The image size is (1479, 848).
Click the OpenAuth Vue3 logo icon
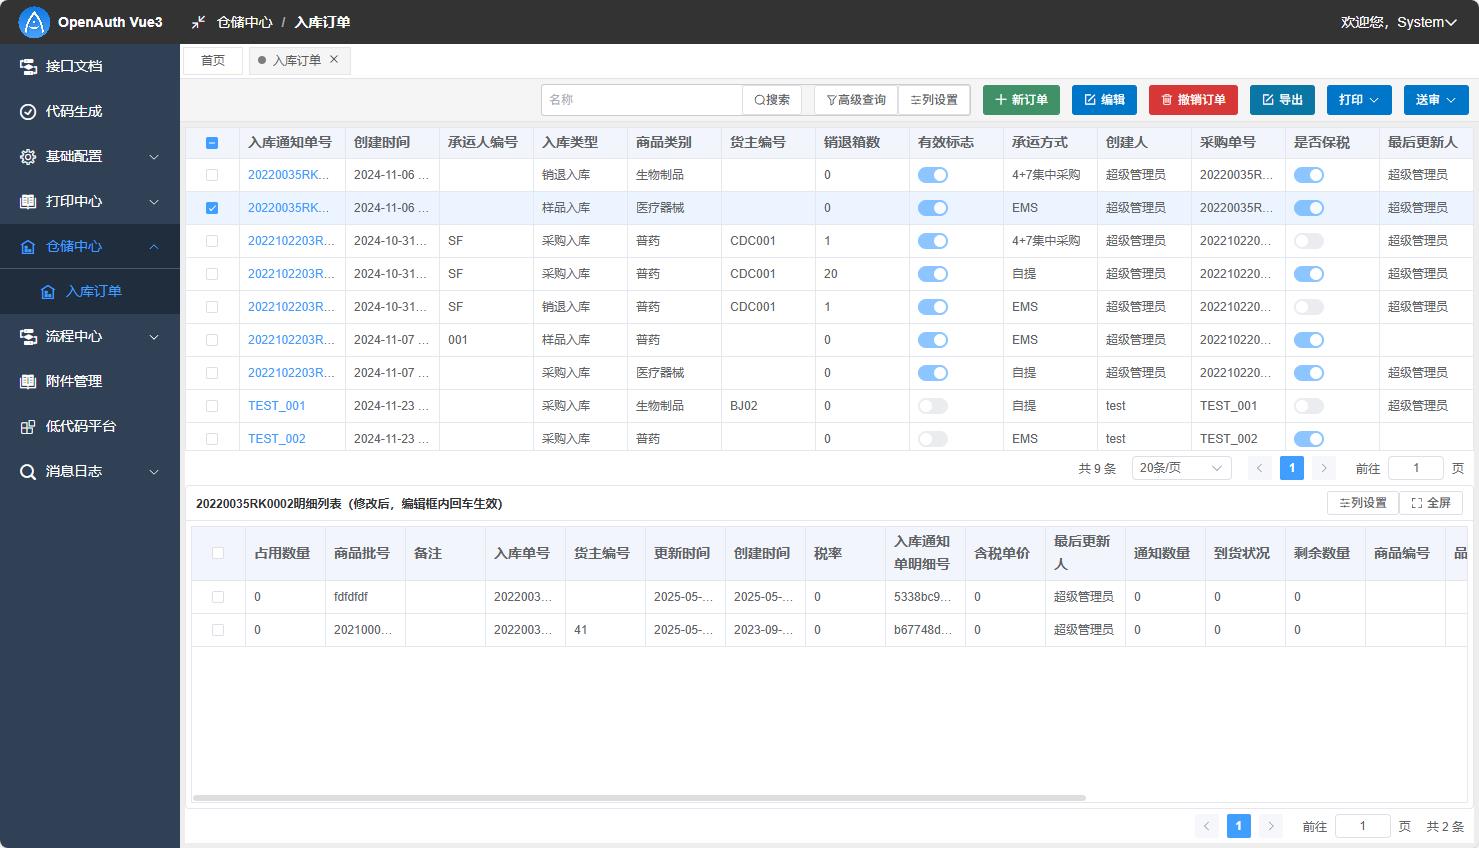(34, 22)
